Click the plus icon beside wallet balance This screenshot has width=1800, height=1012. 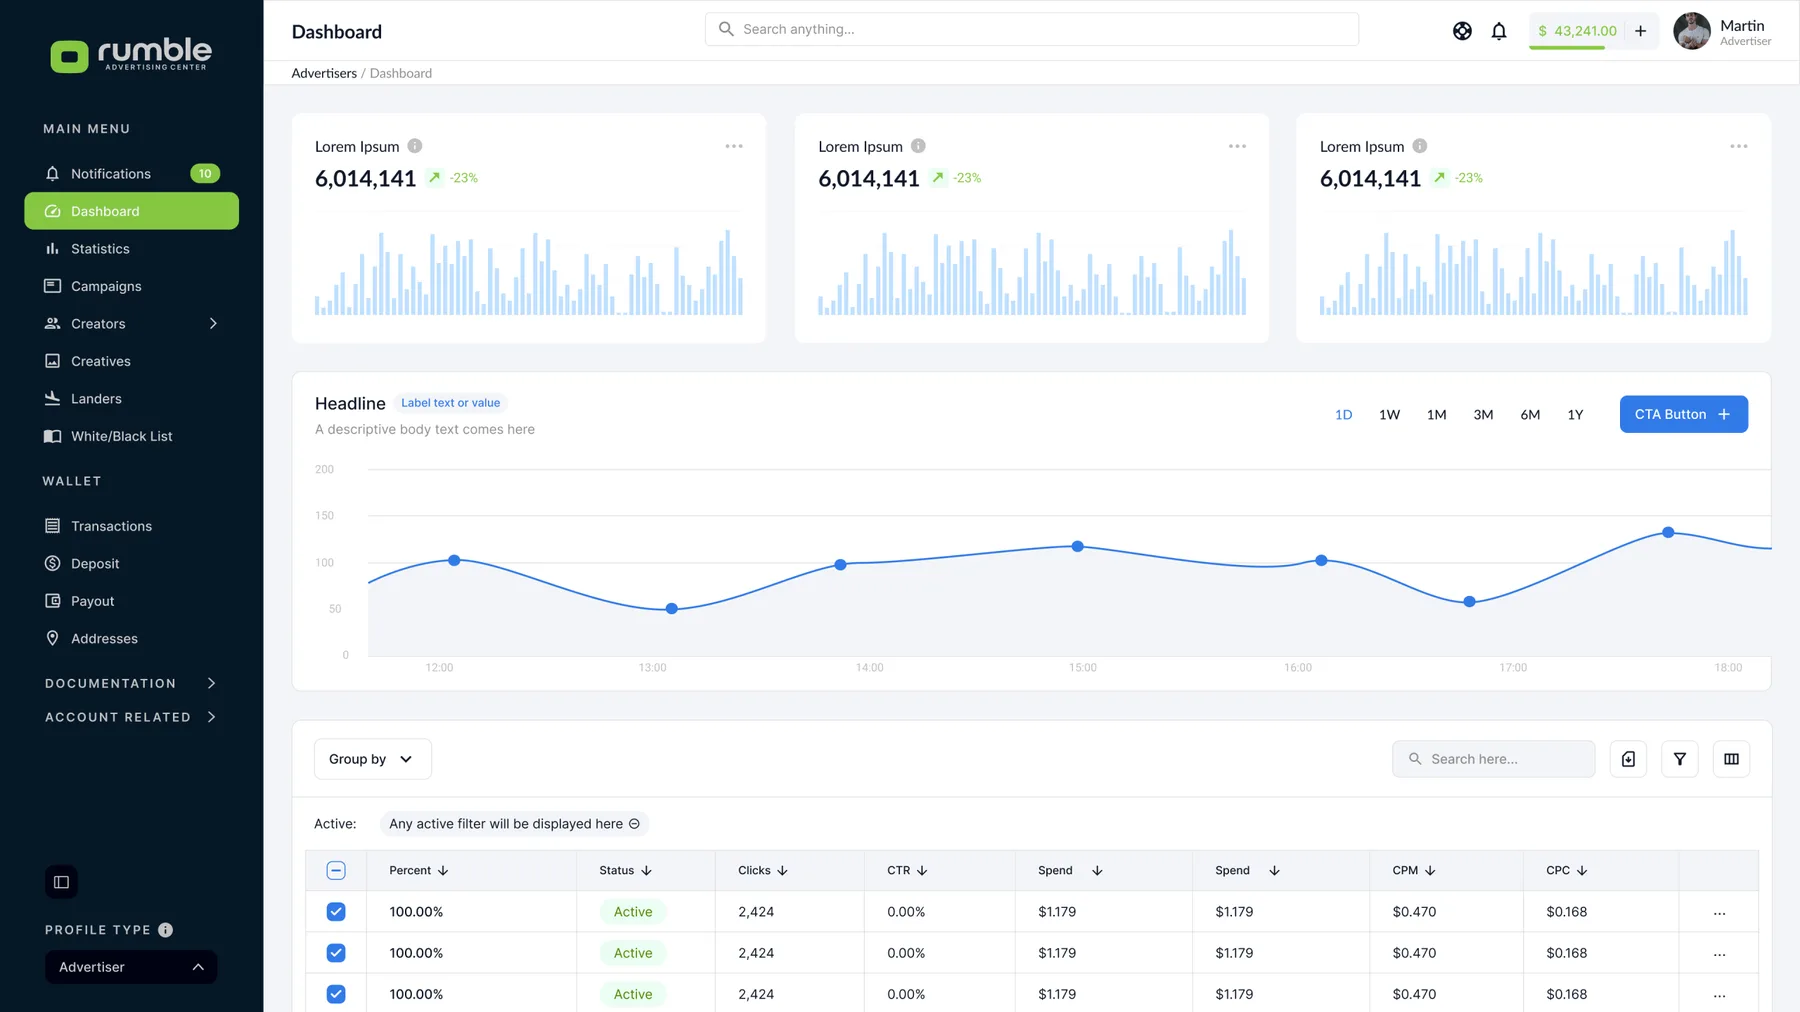1640,31
